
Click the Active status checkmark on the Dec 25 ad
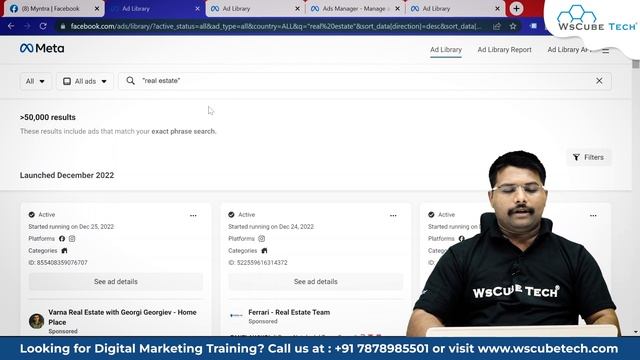point(32,215)
